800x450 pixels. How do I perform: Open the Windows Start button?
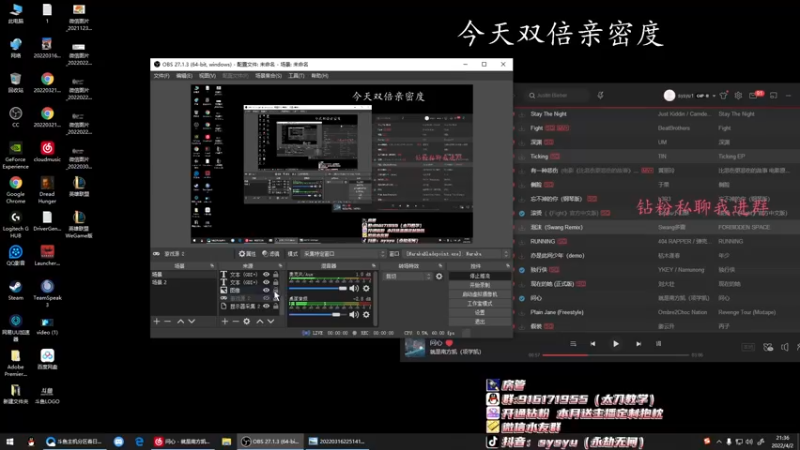click(x=10, y=441)
